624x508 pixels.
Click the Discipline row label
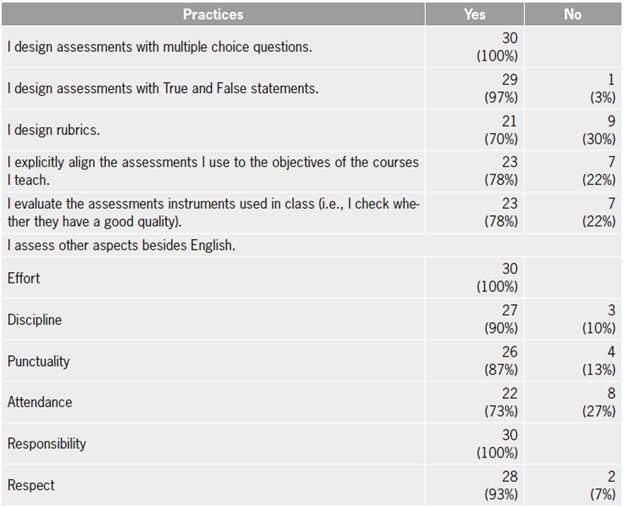[x=35, y=319]
